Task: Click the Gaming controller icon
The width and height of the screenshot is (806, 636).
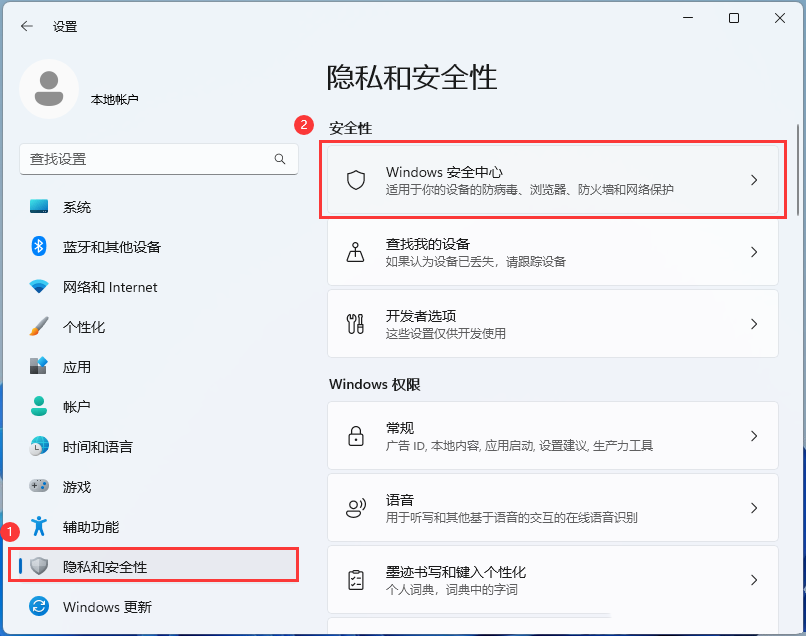Action: tap(38, 487)
